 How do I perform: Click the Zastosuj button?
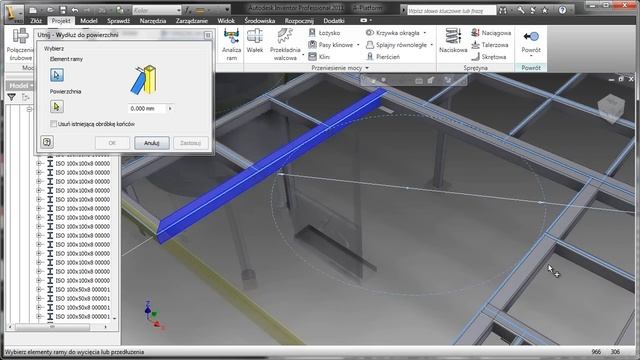pyautogui.click(x=191, y=143)
